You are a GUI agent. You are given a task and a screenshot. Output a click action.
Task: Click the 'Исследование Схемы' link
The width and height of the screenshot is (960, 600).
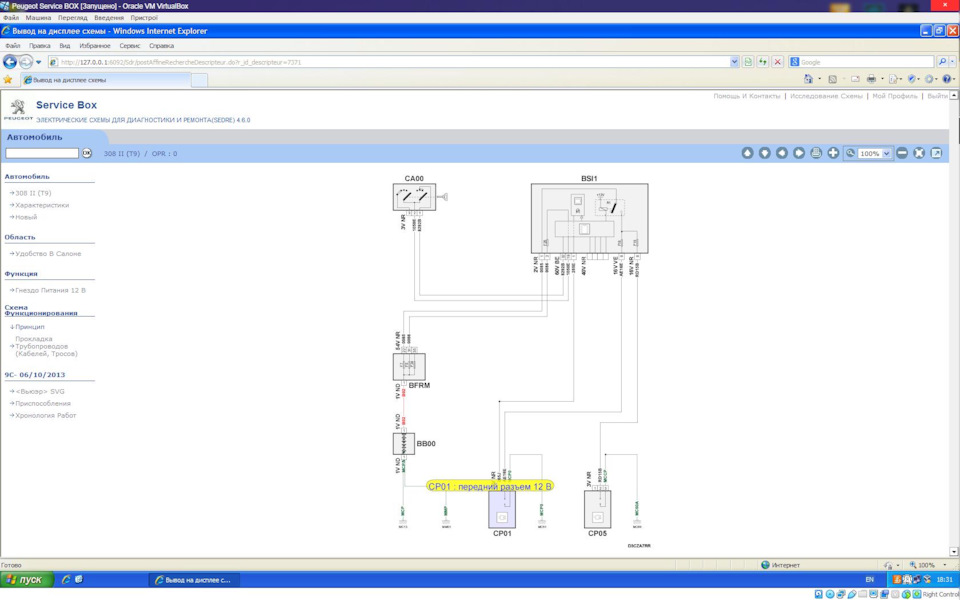click(x=826, y=96)
